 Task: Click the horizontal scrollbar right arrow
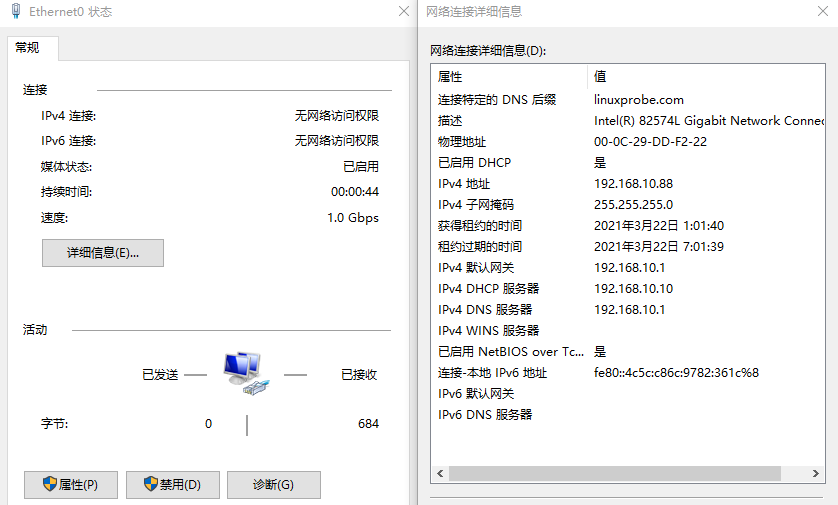(817, 473)
